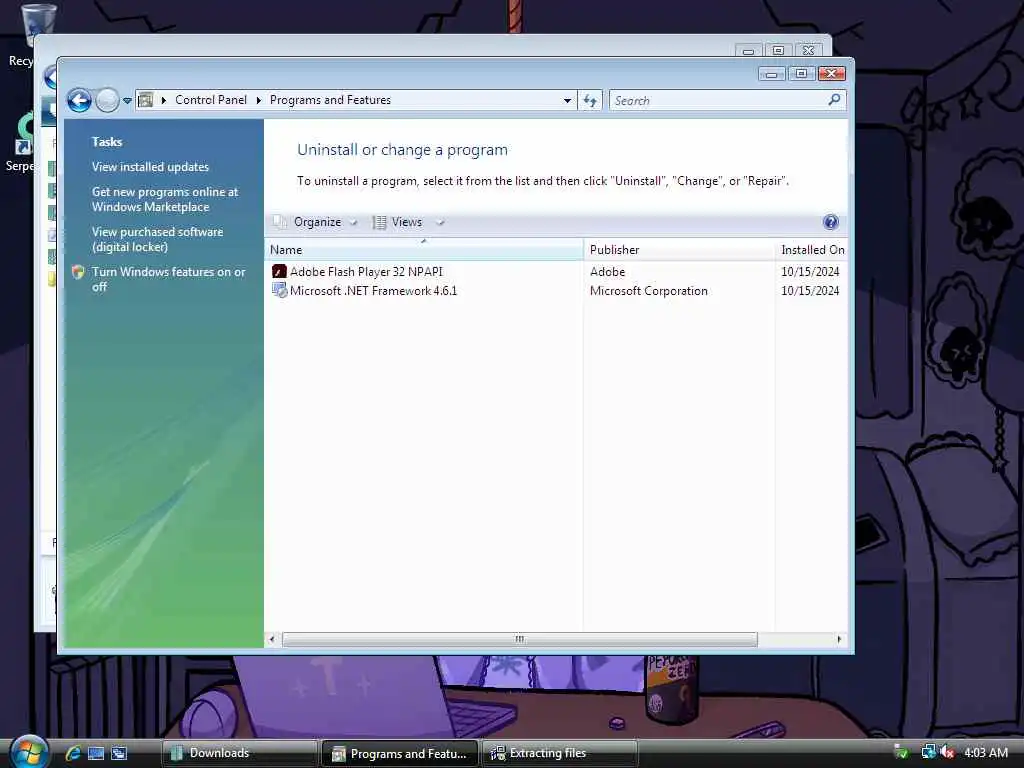
Task: Click the blue Help question mark icon
Action: click(830, 222)
